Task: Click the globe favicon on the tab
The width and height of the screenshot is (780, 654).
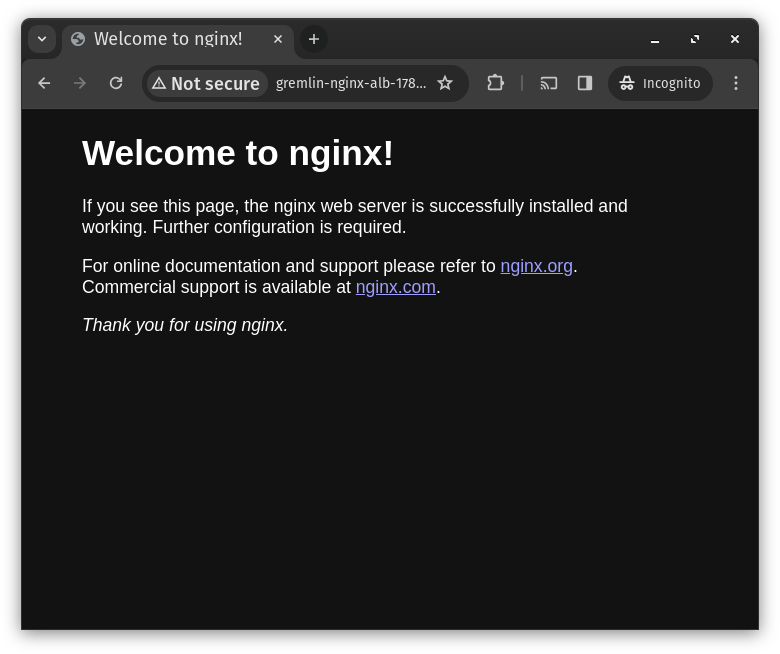Action: click(x=78, y=39)
